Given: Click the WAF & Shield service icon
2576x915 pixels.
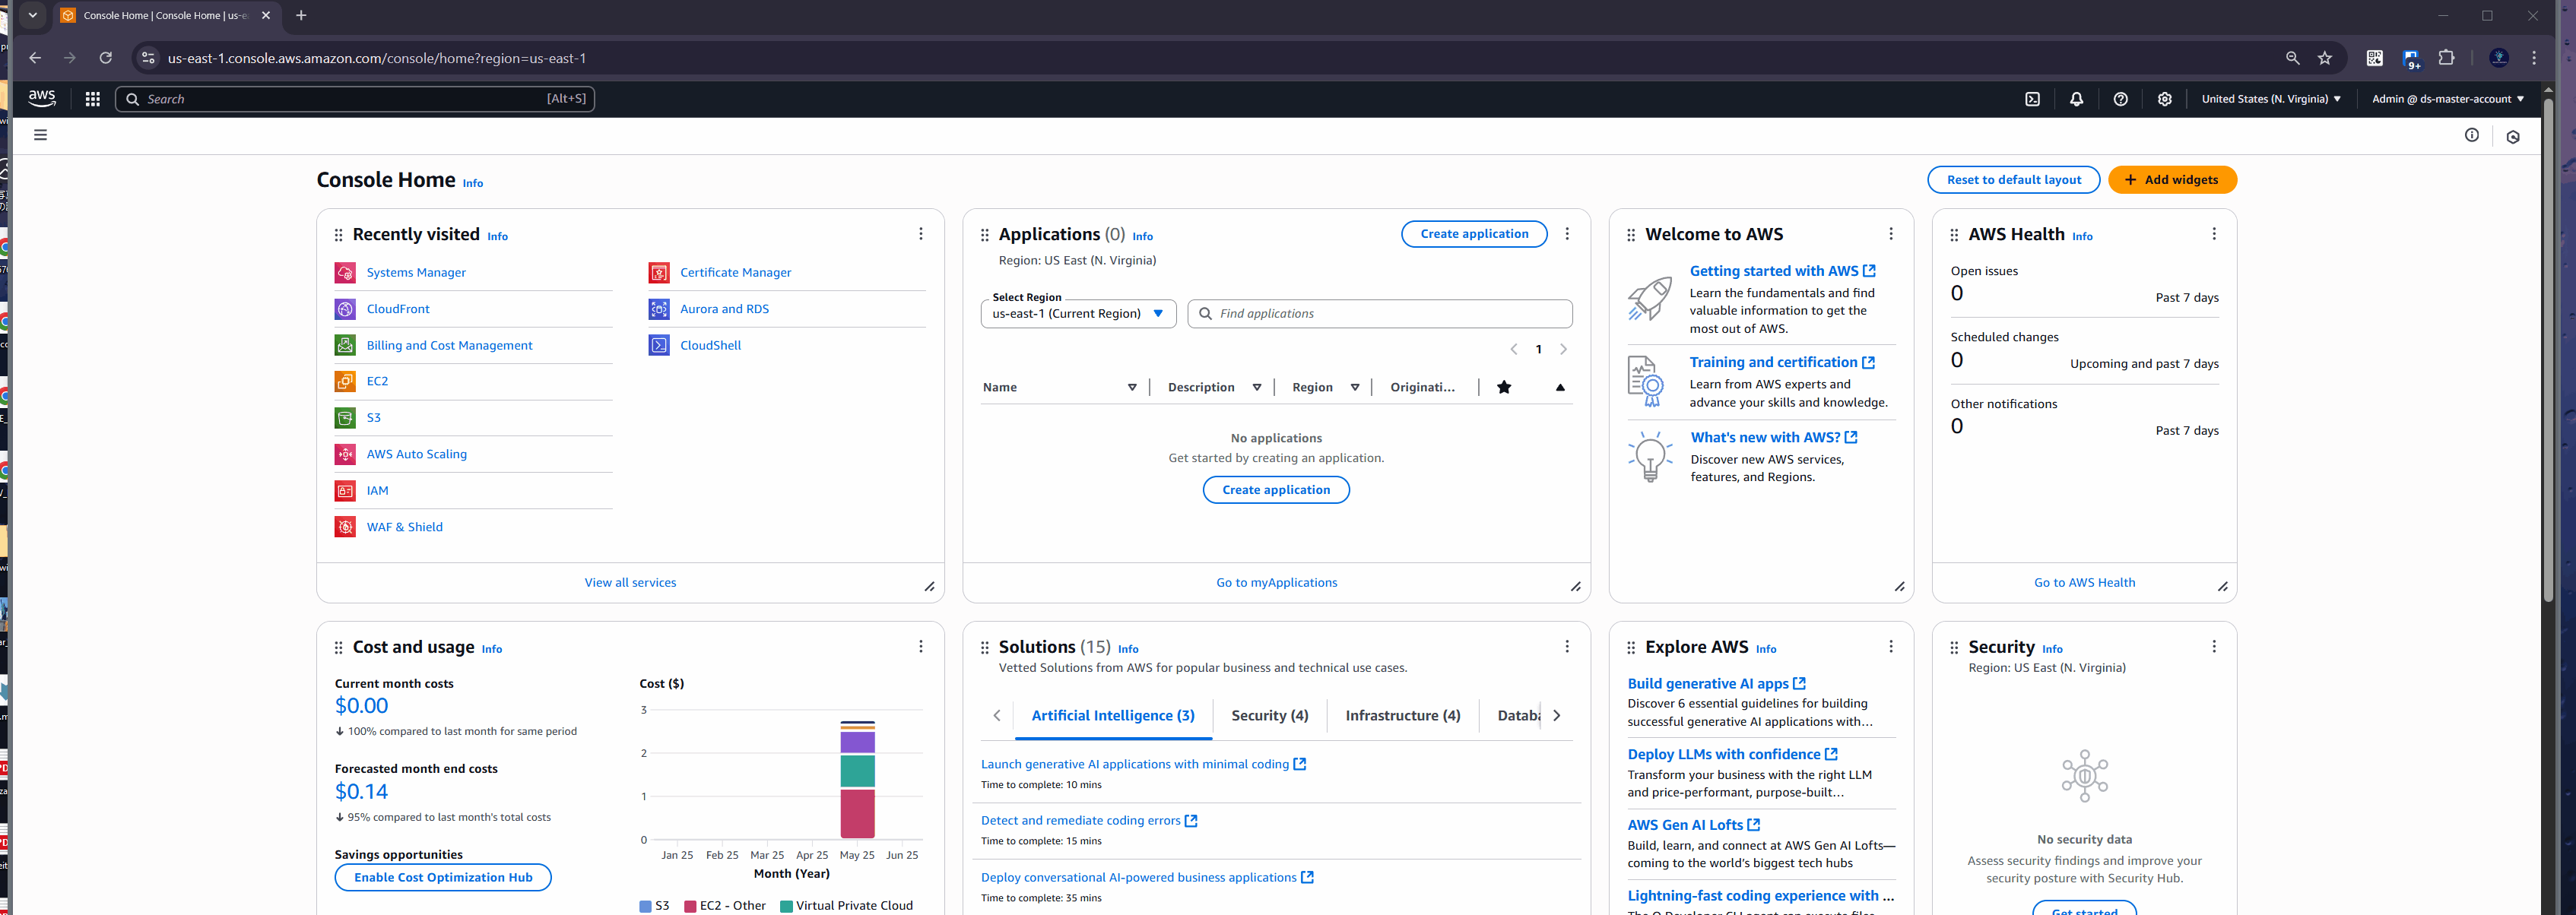Looking at the screenshot, I should (345, 527).
